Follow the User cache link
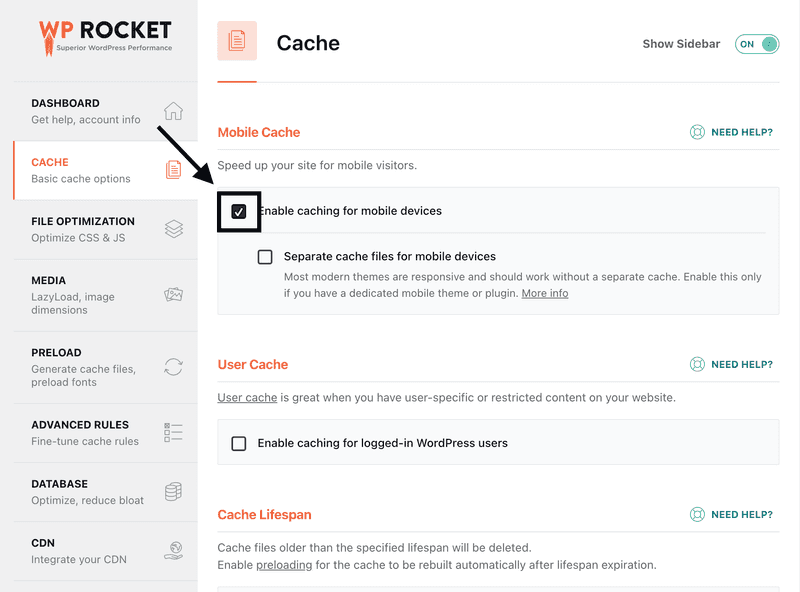 [x=247, y=398]
